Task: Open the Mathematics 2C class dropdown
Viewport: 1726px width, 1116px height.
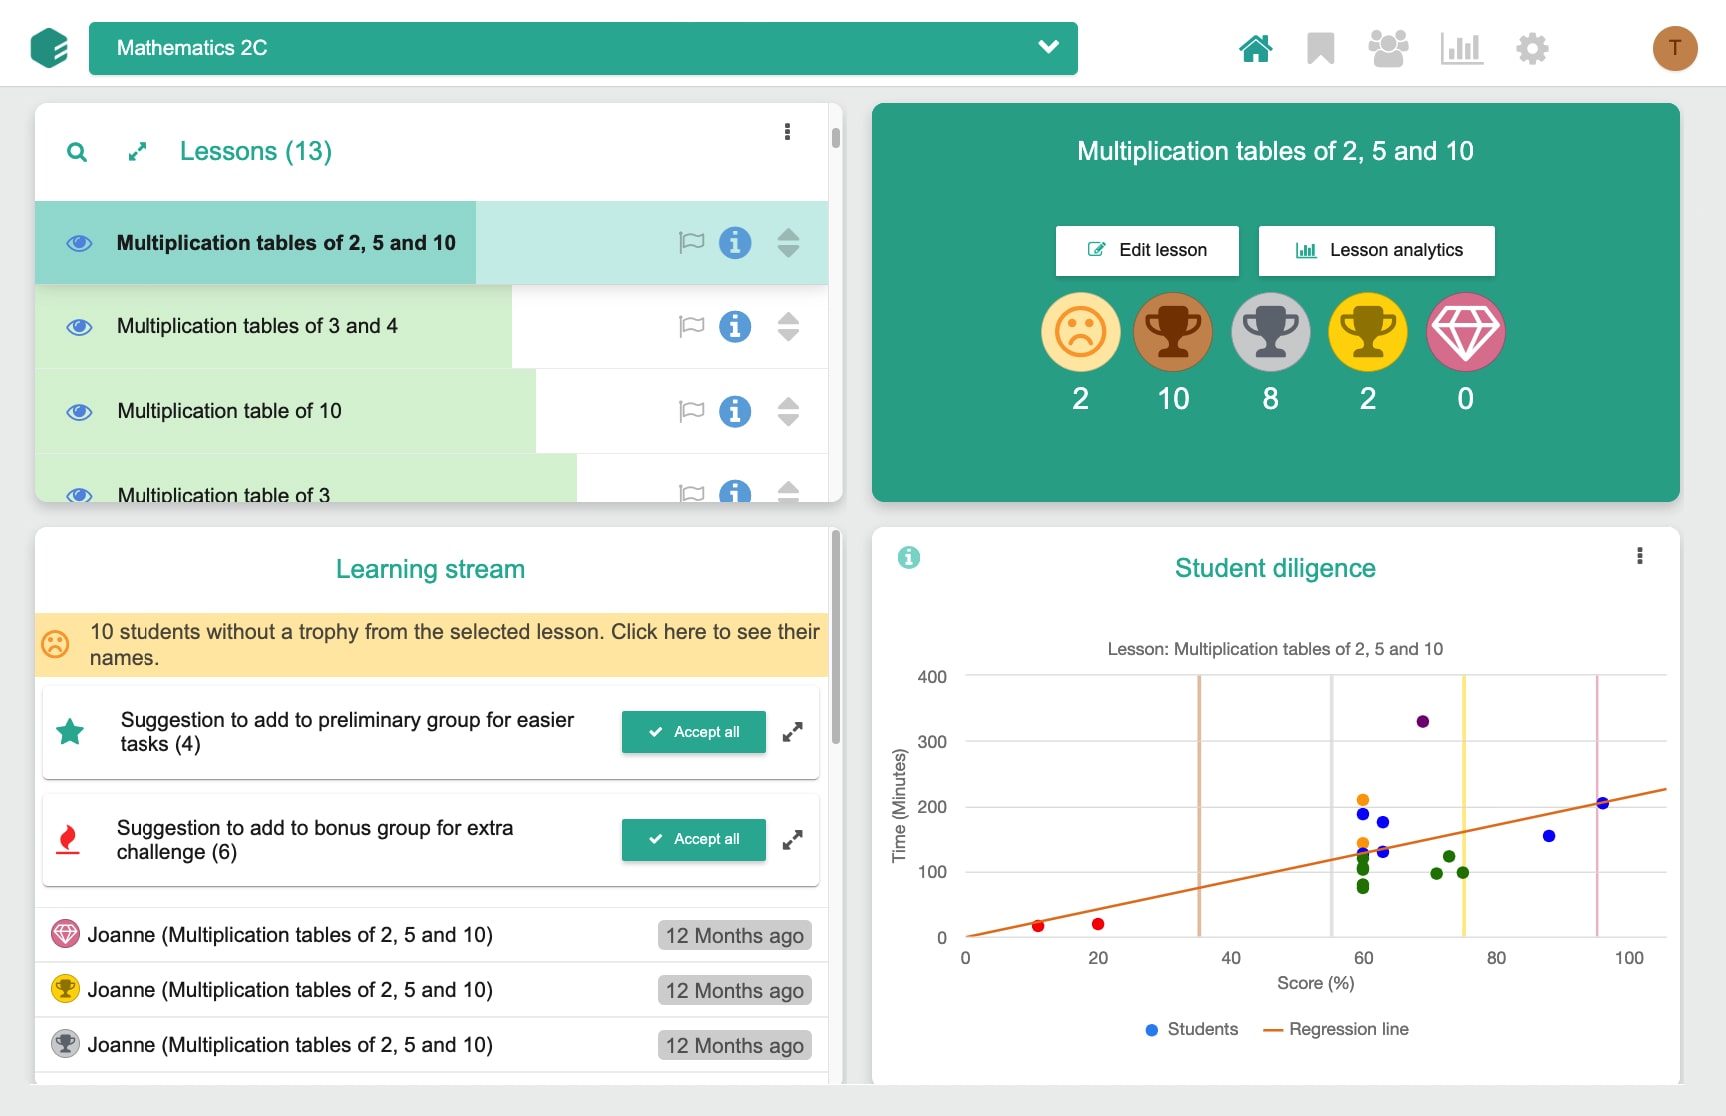Action: point(1047,47)
